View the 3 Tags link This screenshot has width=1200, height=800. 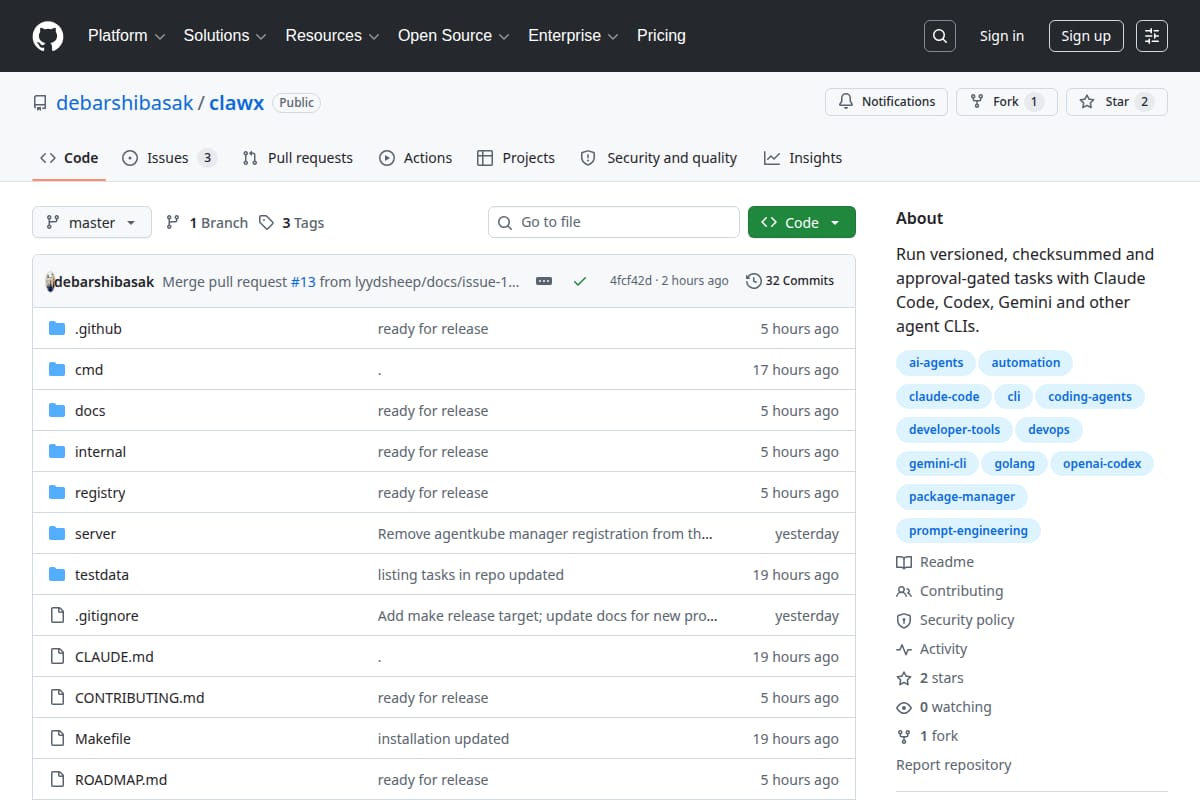click(292, 223)
